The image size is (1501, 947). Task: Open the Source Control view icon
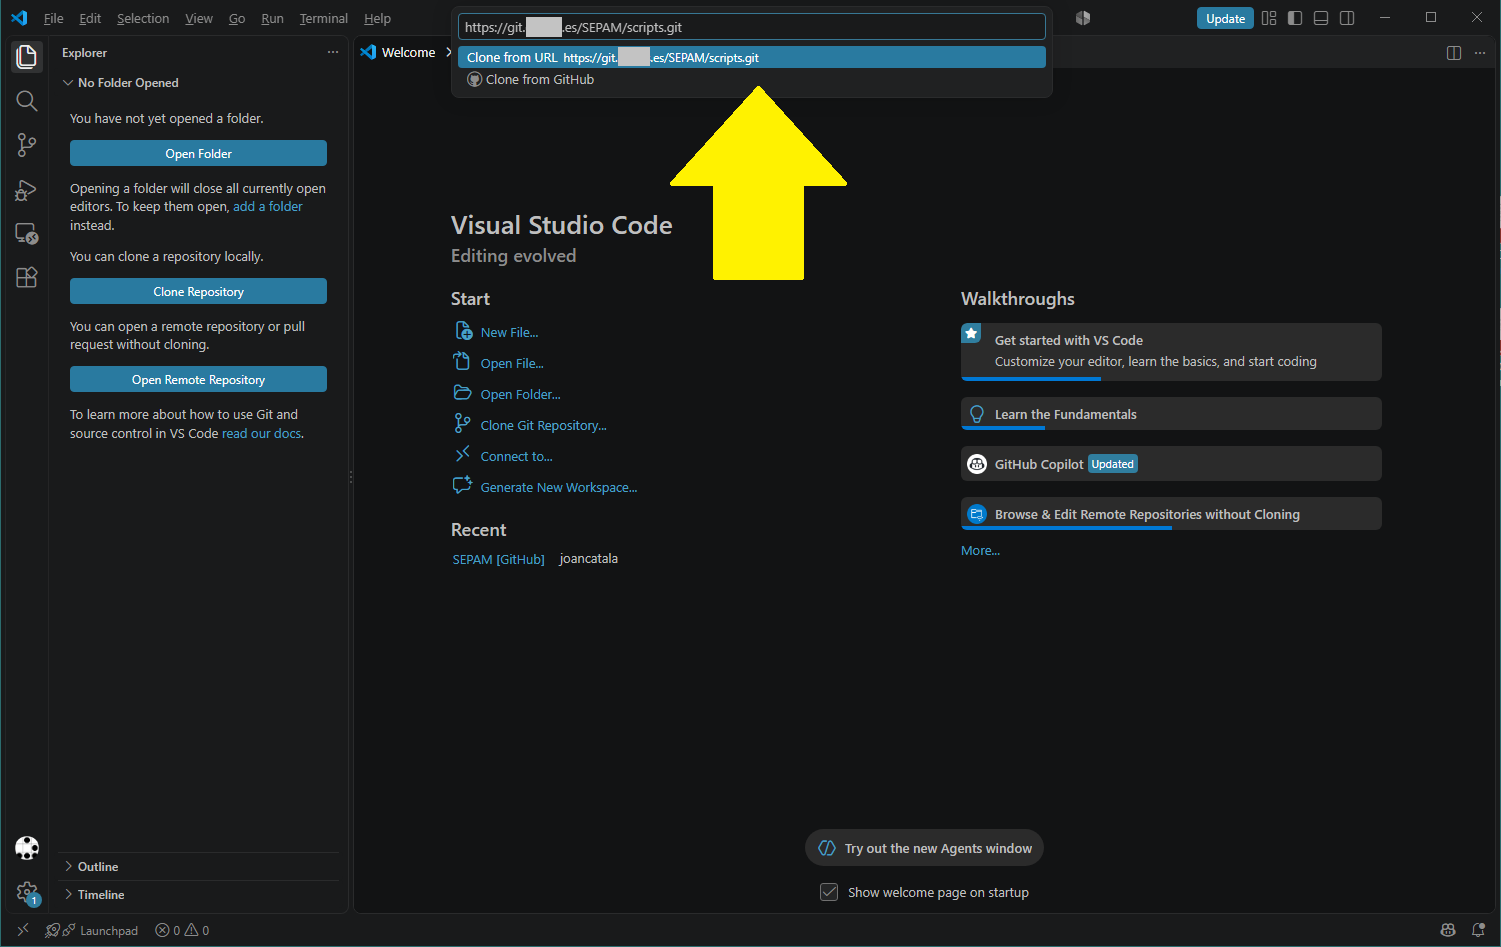tap(27, 145)
